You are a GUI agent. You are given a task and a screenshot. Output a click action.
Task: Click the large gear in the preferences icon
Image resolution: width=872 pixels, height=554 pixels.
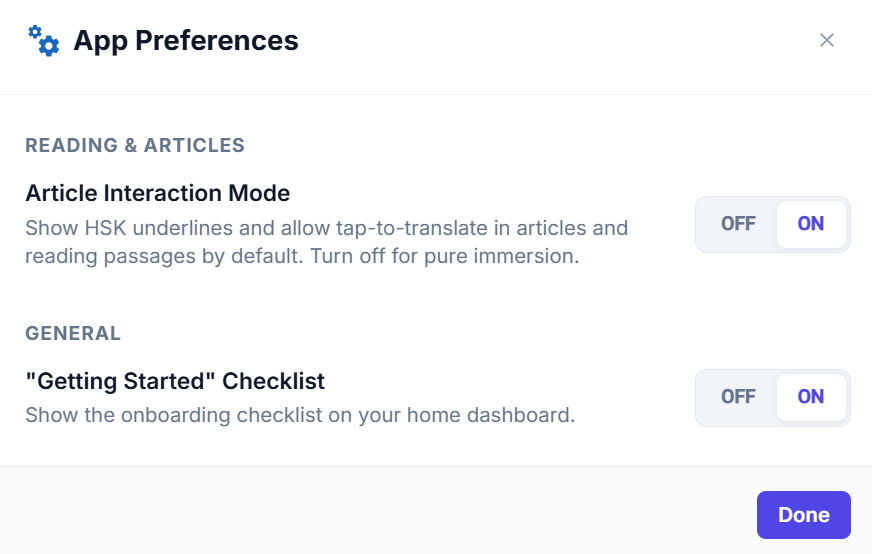coord(49,46)
